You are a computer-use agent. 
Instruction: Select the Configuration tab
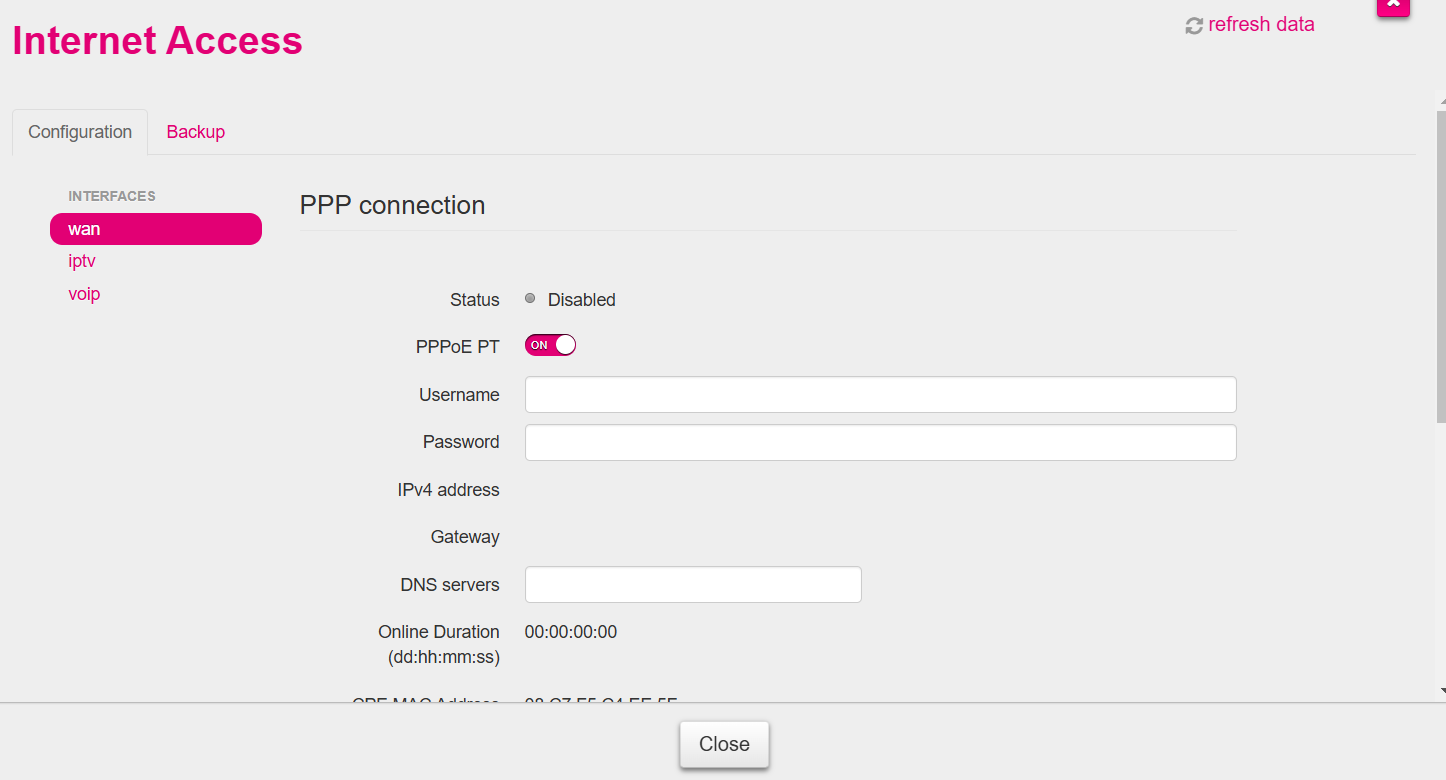80,132
